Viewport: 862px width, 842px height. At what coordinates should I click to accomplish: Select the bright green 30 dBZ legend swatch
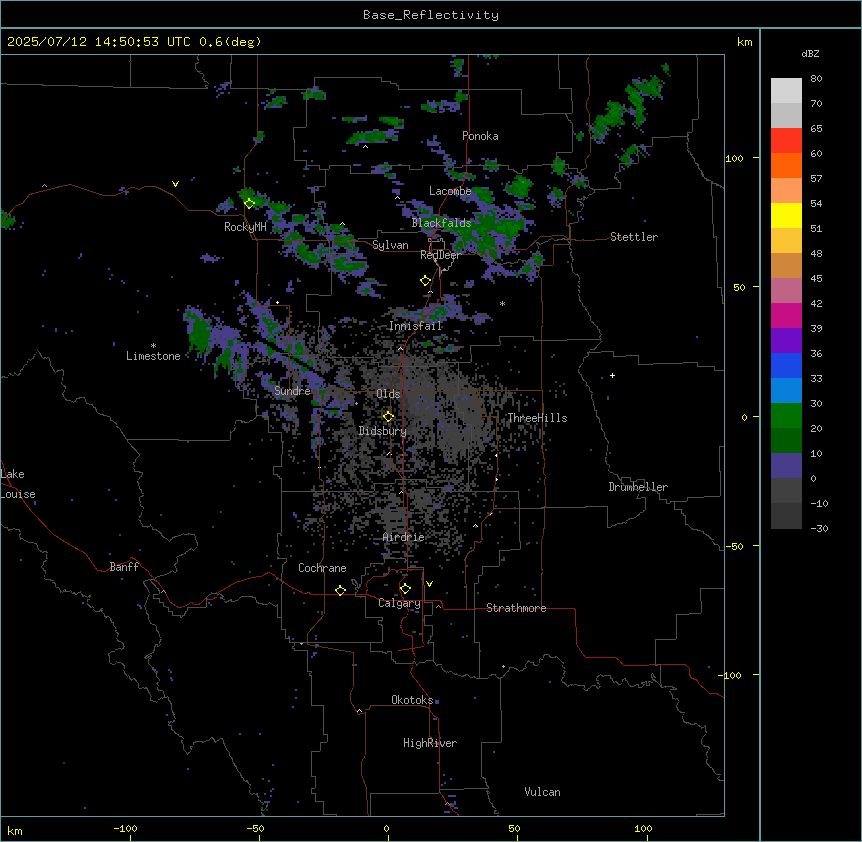786,416
